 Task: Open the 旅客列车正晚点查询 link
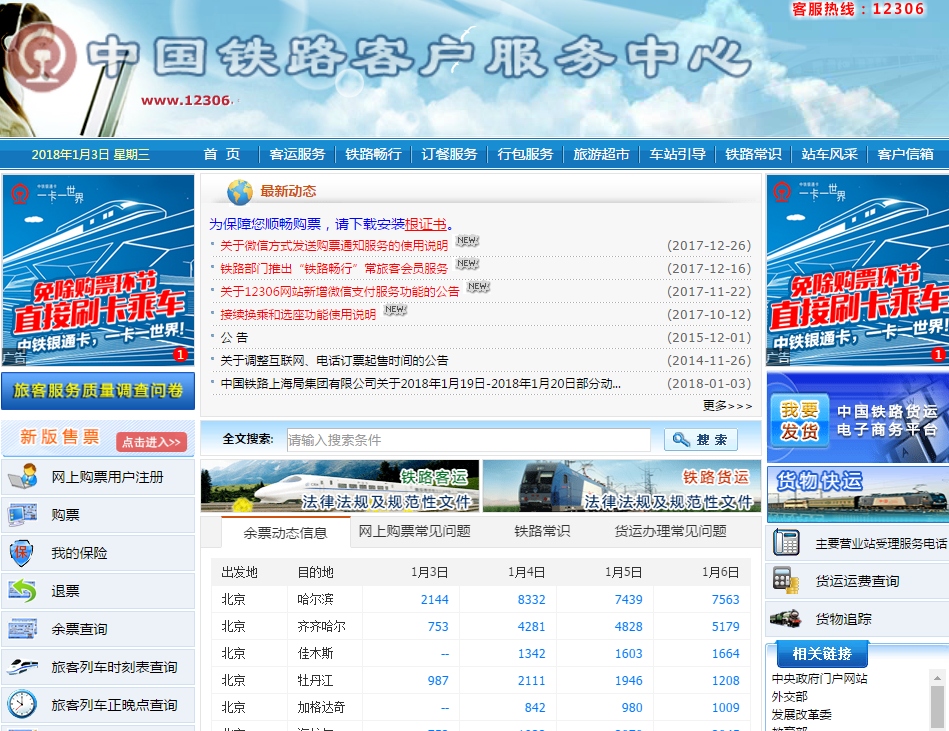point(114,705)
